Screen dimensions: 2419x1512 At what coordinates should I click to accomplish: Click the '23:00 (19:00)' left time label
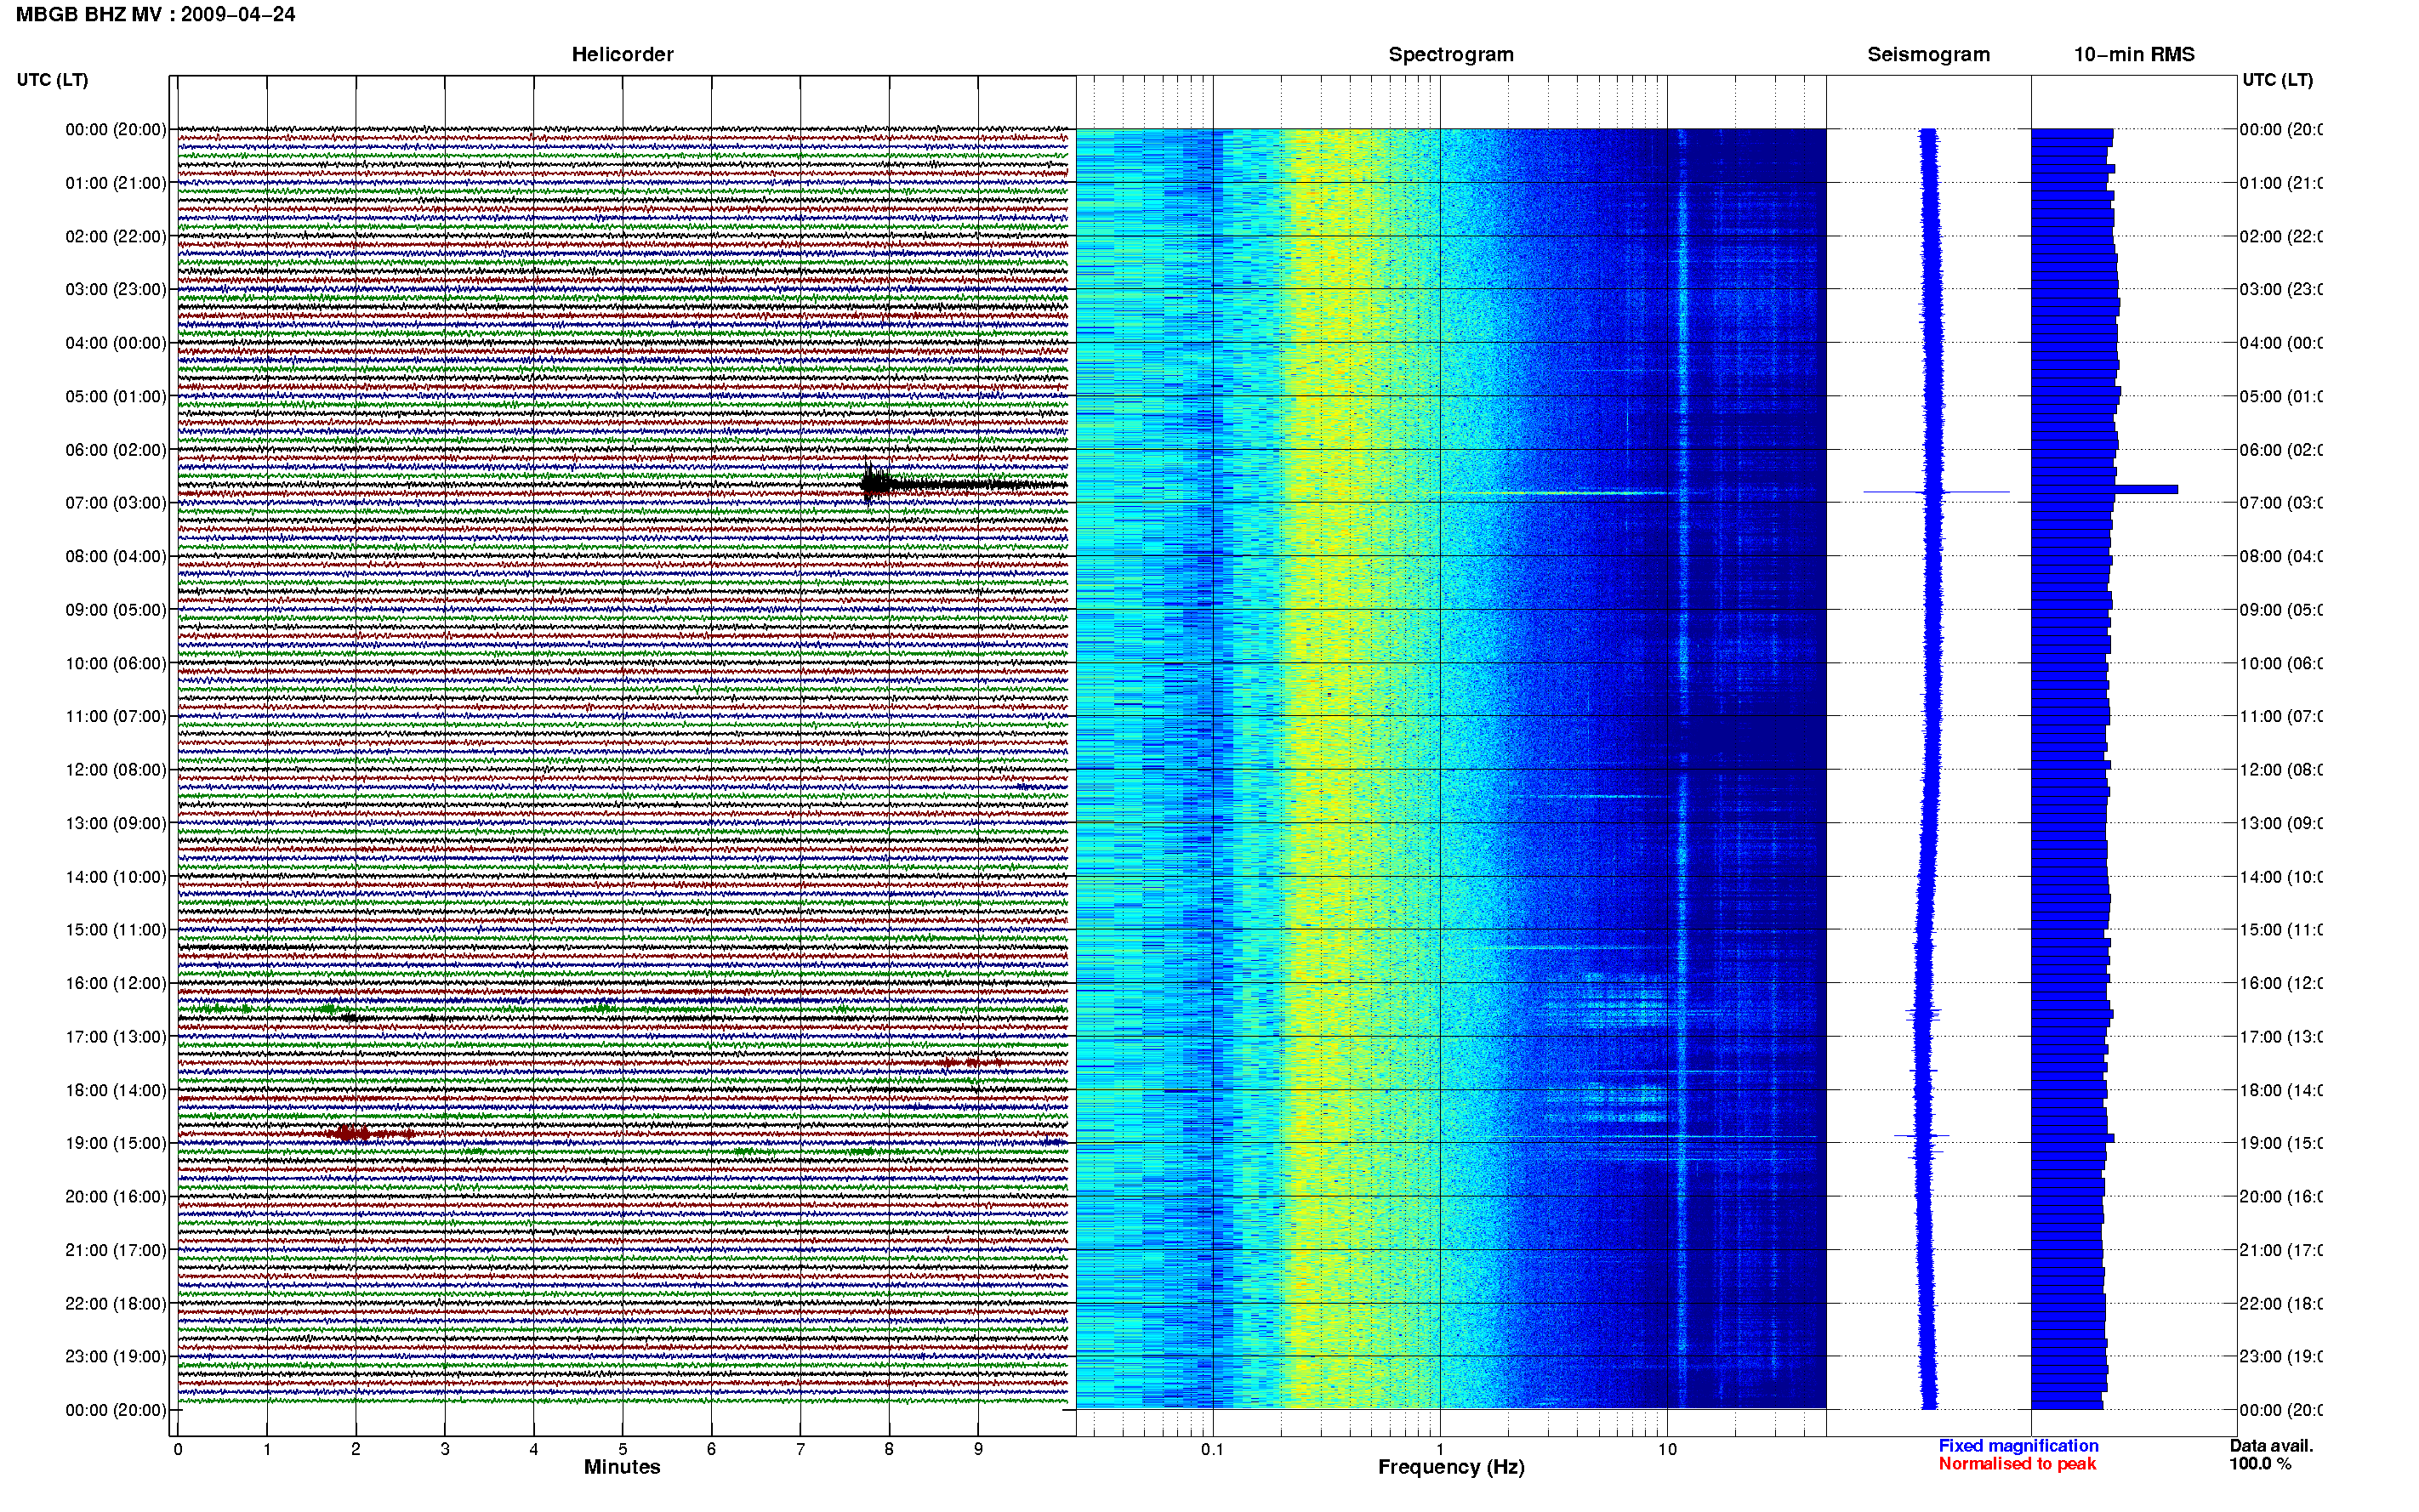tap(116, 1357)
